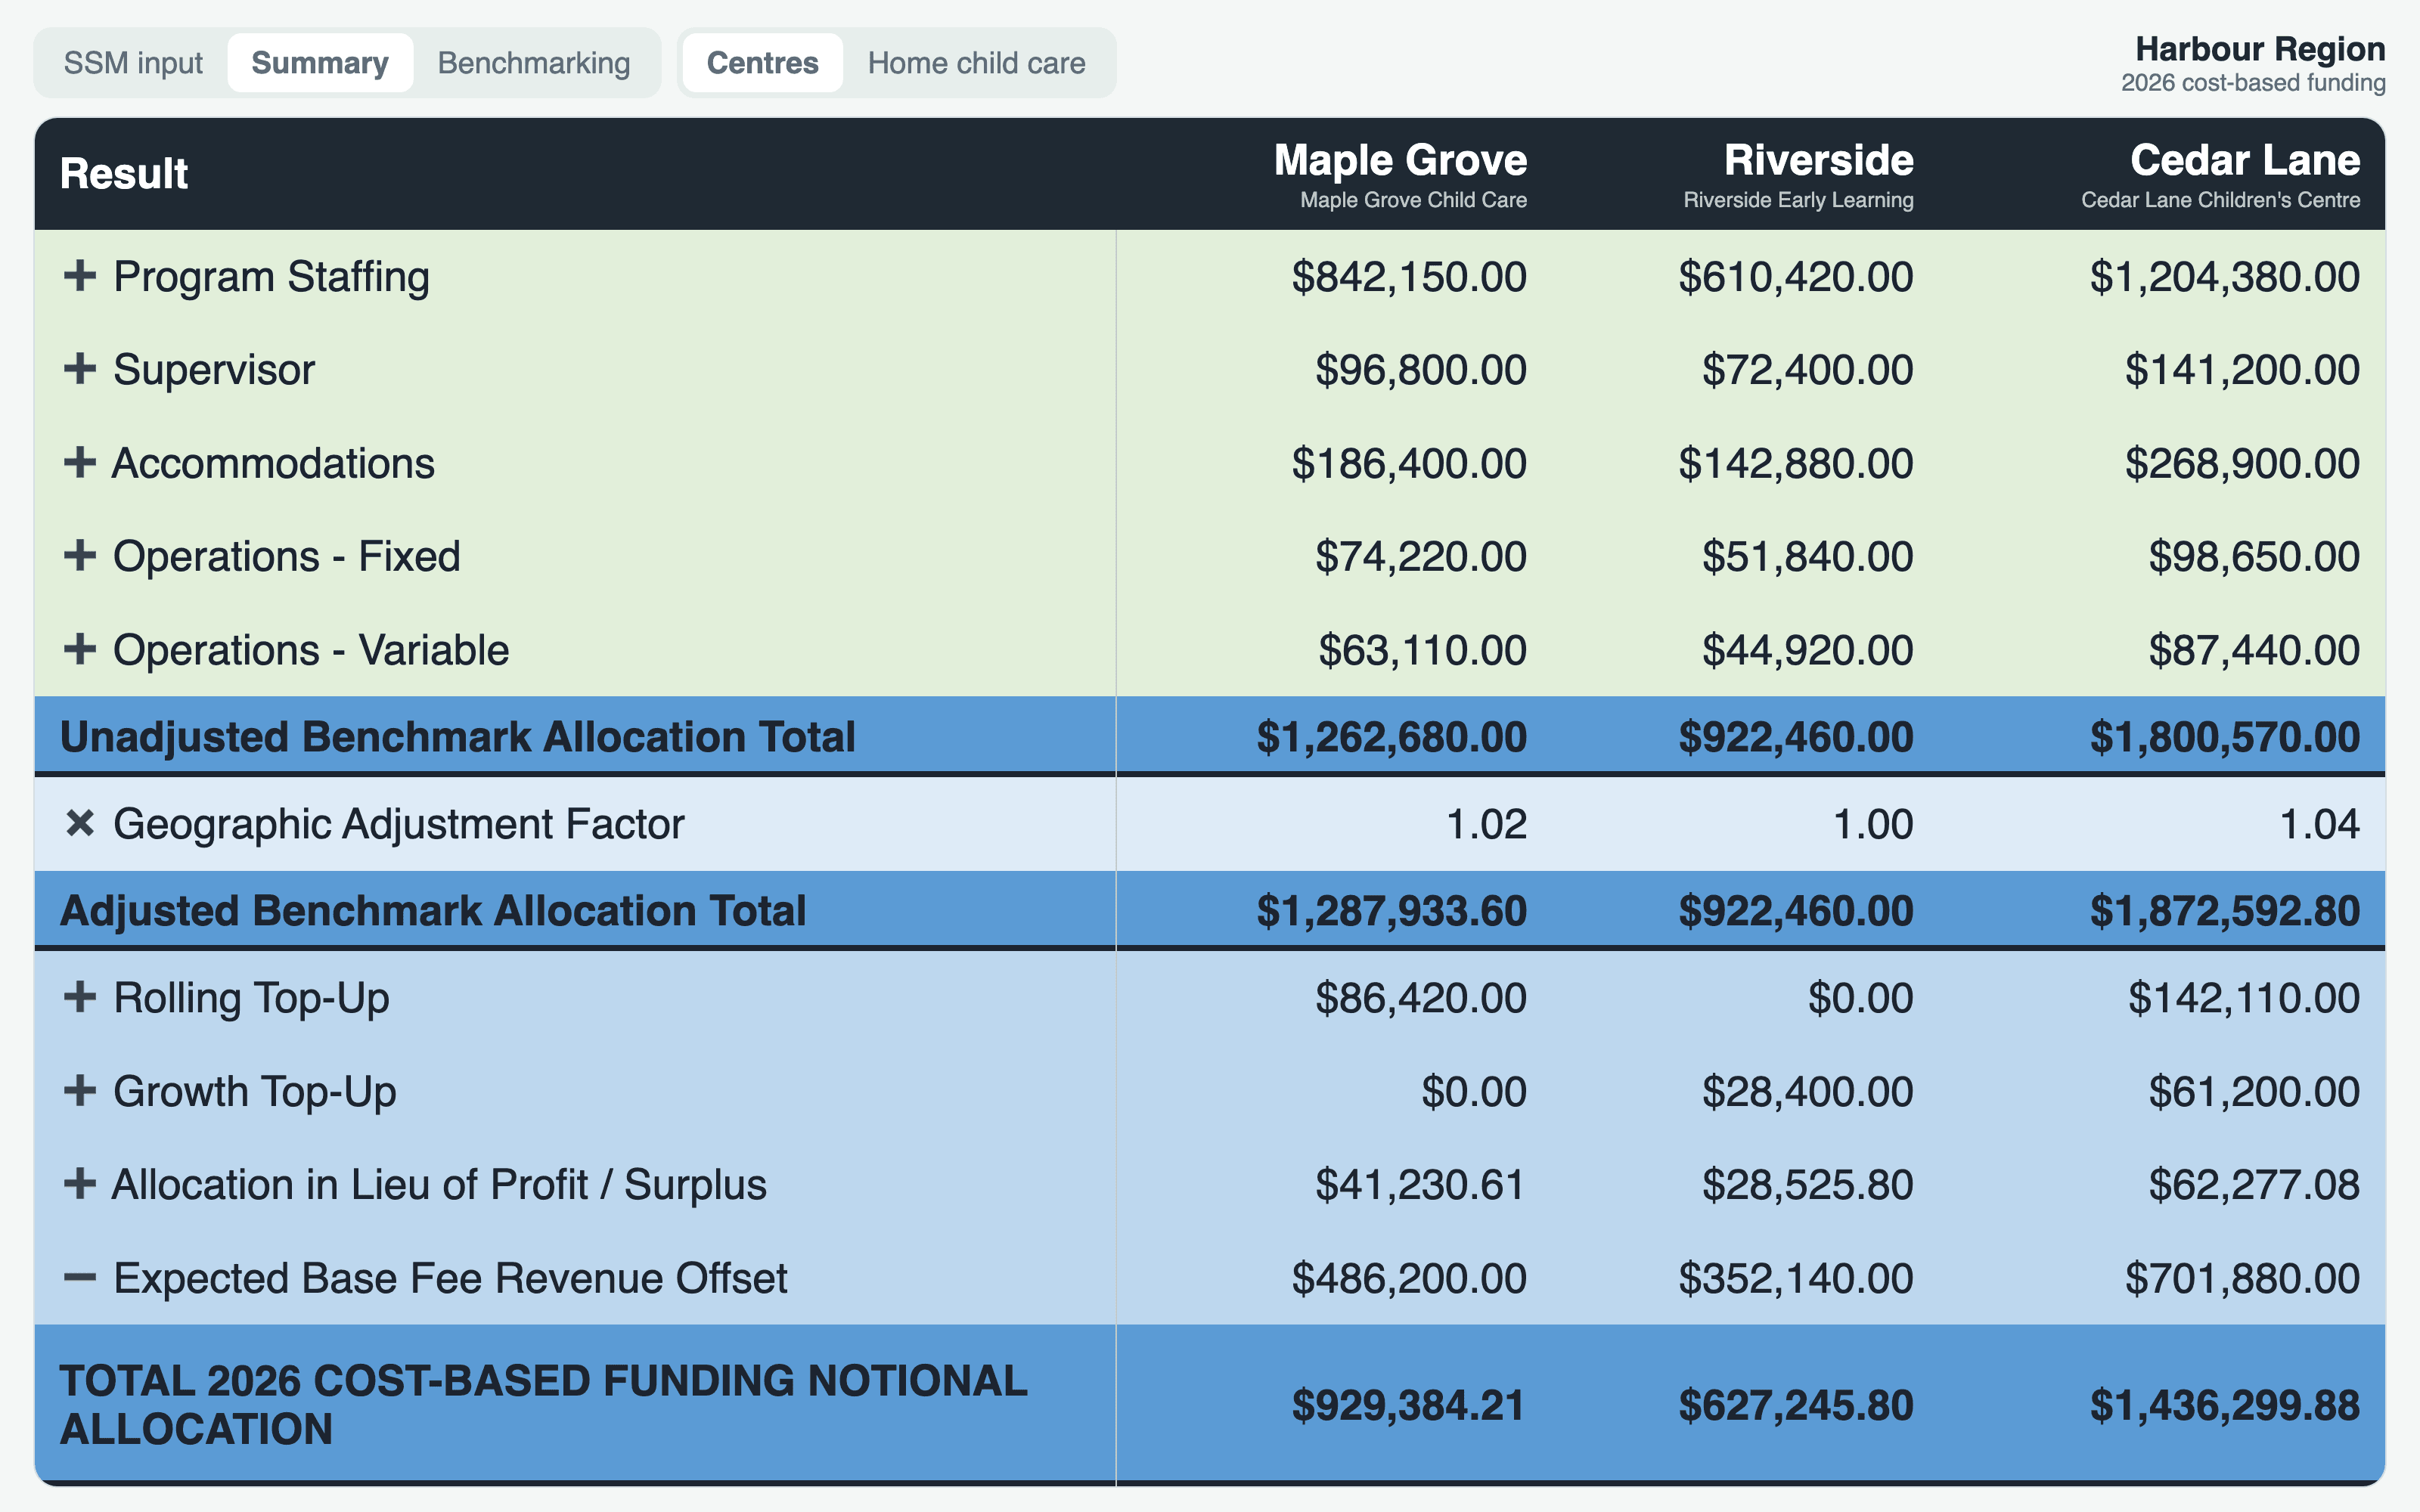Open the Benchmarking tab

[x=534, y=63]
